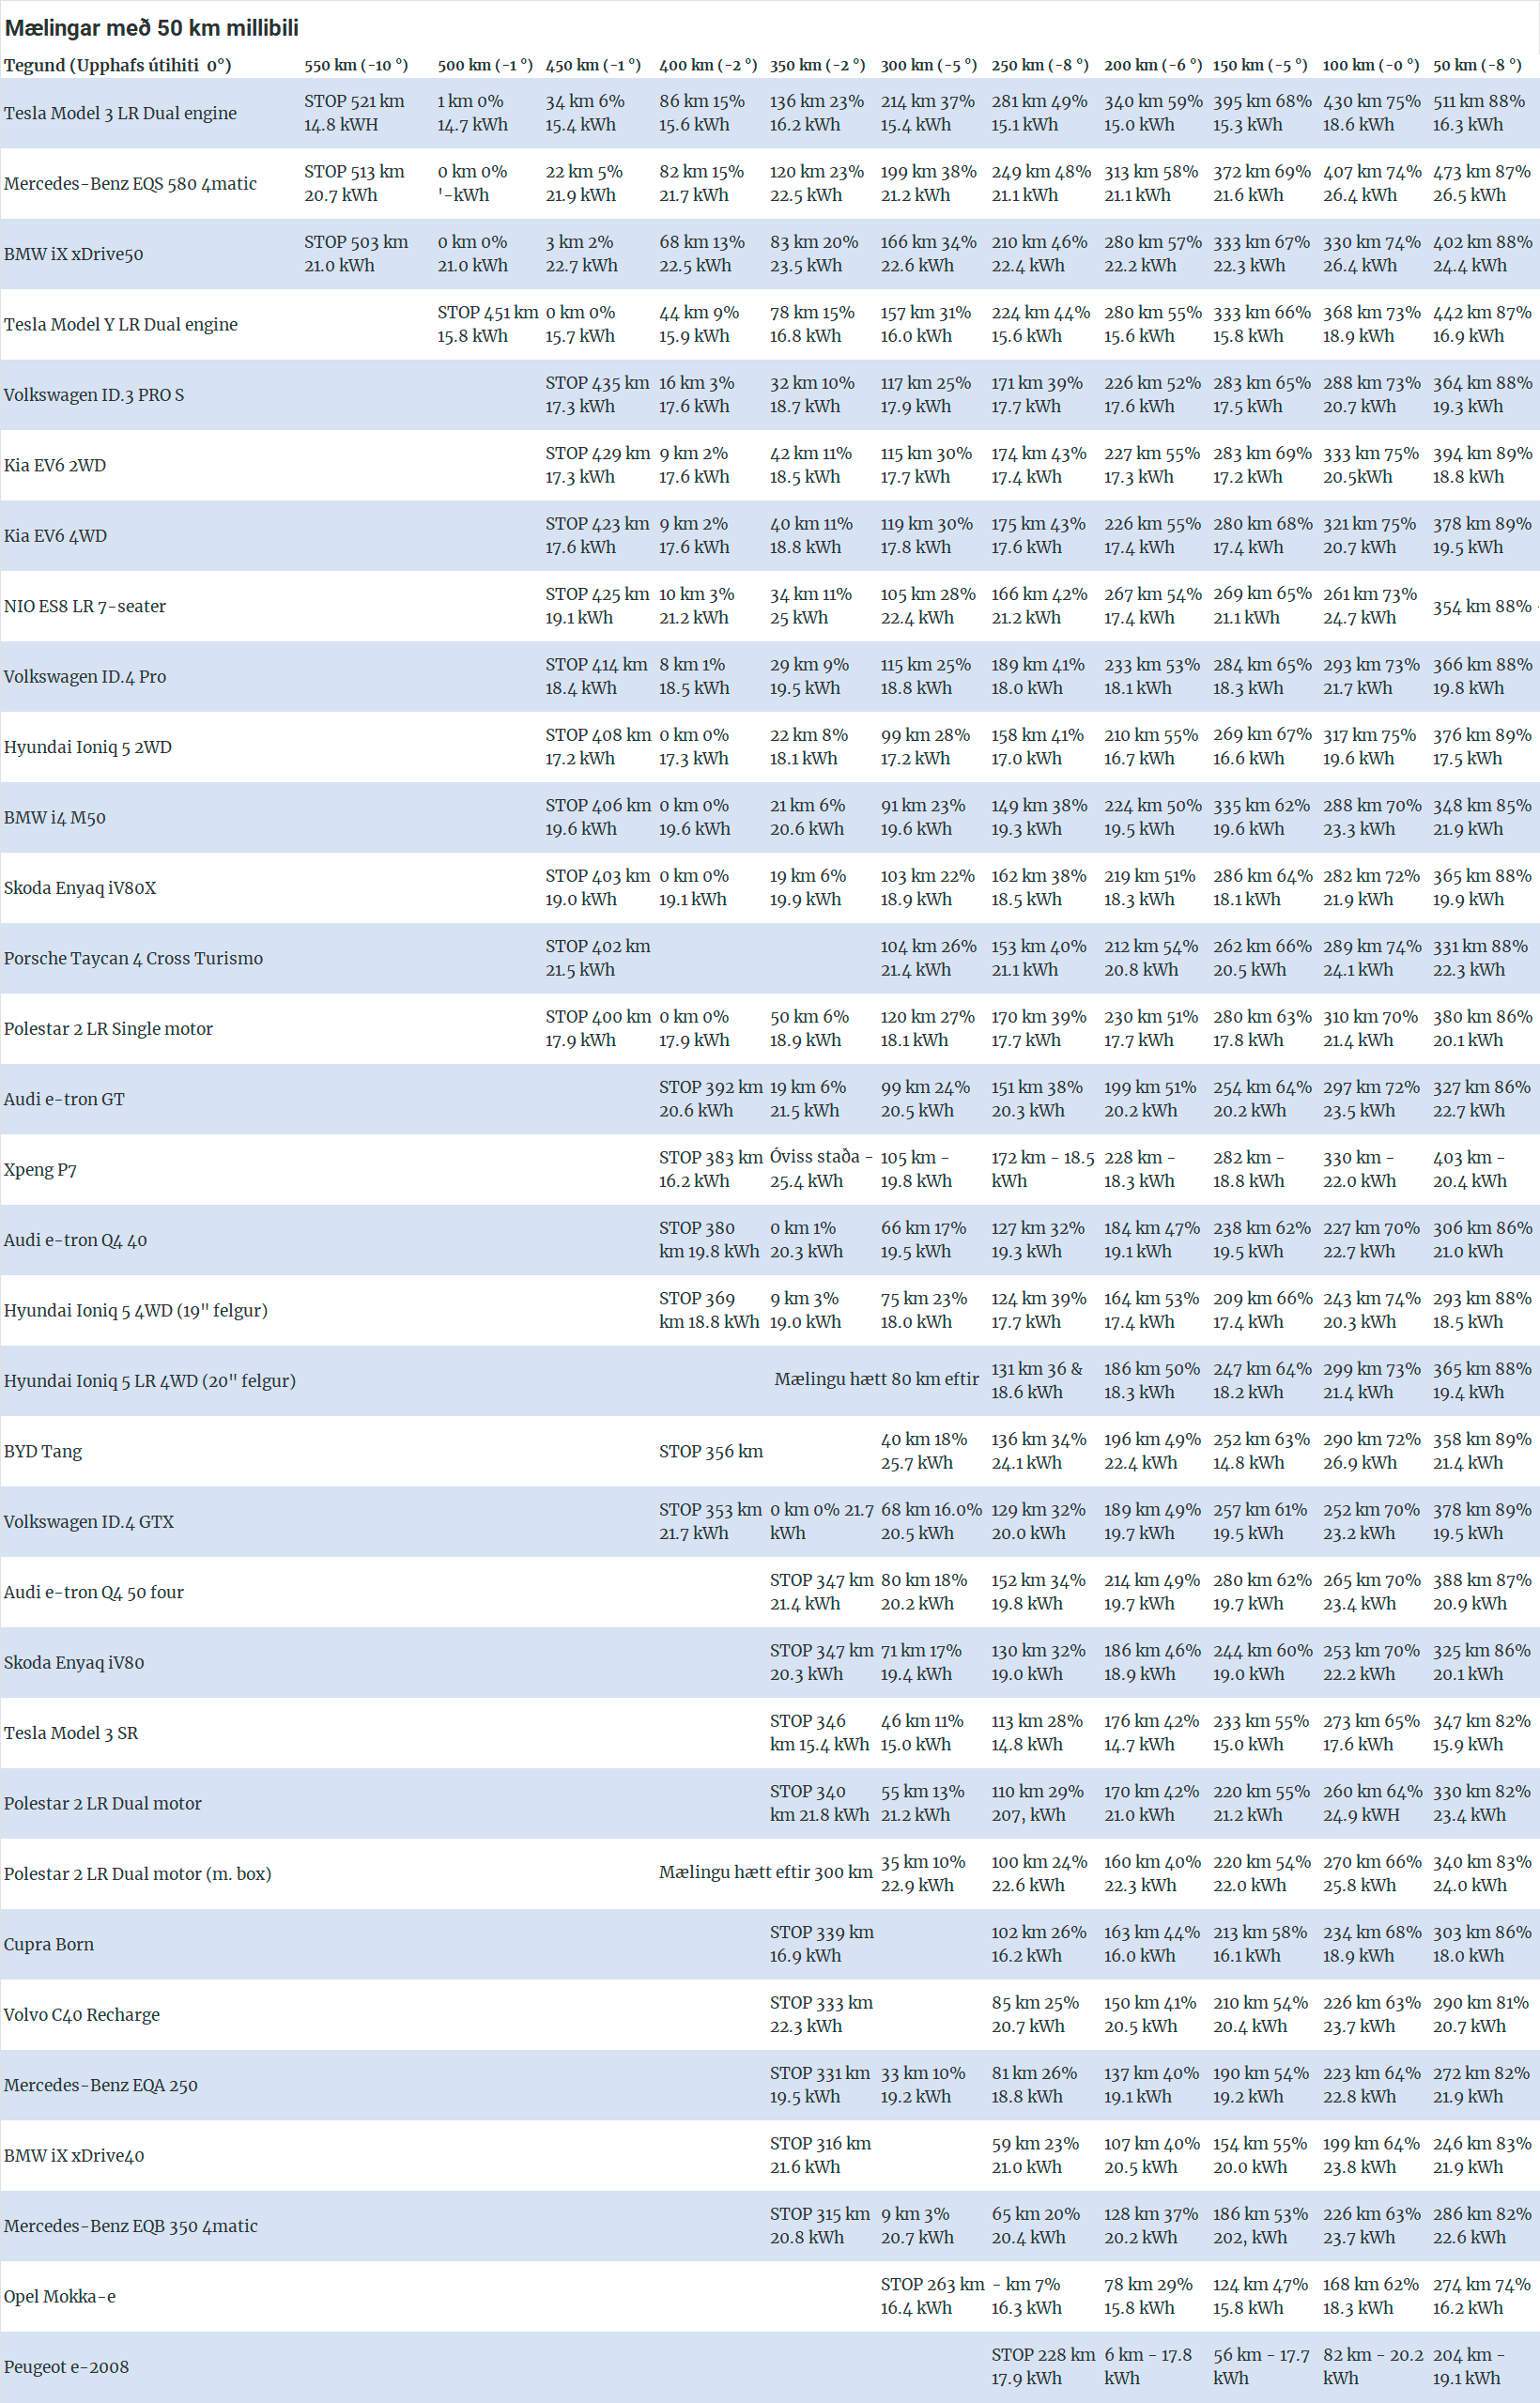Image resolution: width=1540 pixels, height=2403 pixels.
Task: Select the 'Audi e-tron Q4 40' row name
Action: (x=76, y=1240)
